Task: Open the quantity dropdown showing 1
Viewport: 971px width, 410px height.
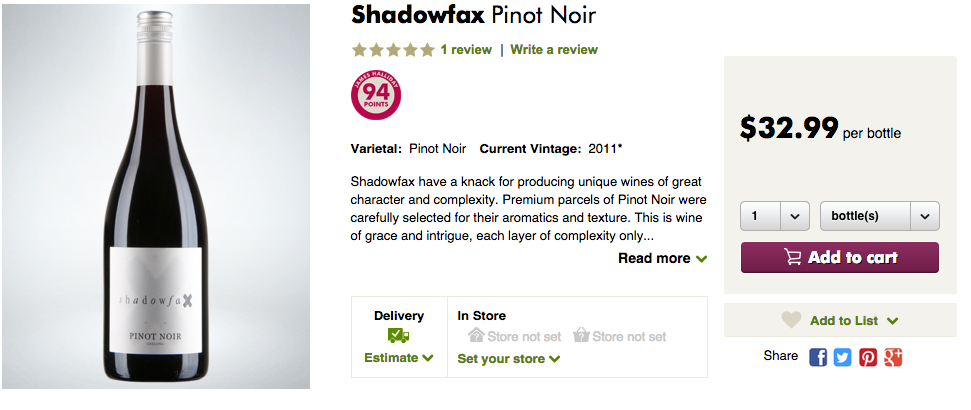Action: click(x=774, y=216)
